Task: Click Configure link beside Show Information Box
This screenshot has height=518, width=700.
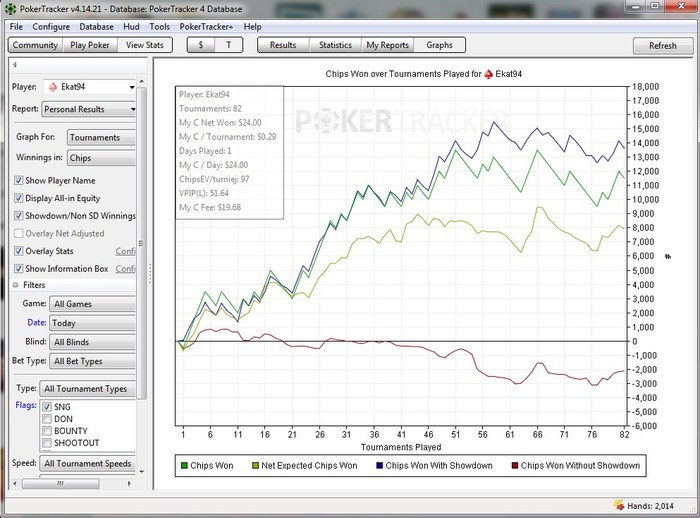Action: click(x=125, y=269)
